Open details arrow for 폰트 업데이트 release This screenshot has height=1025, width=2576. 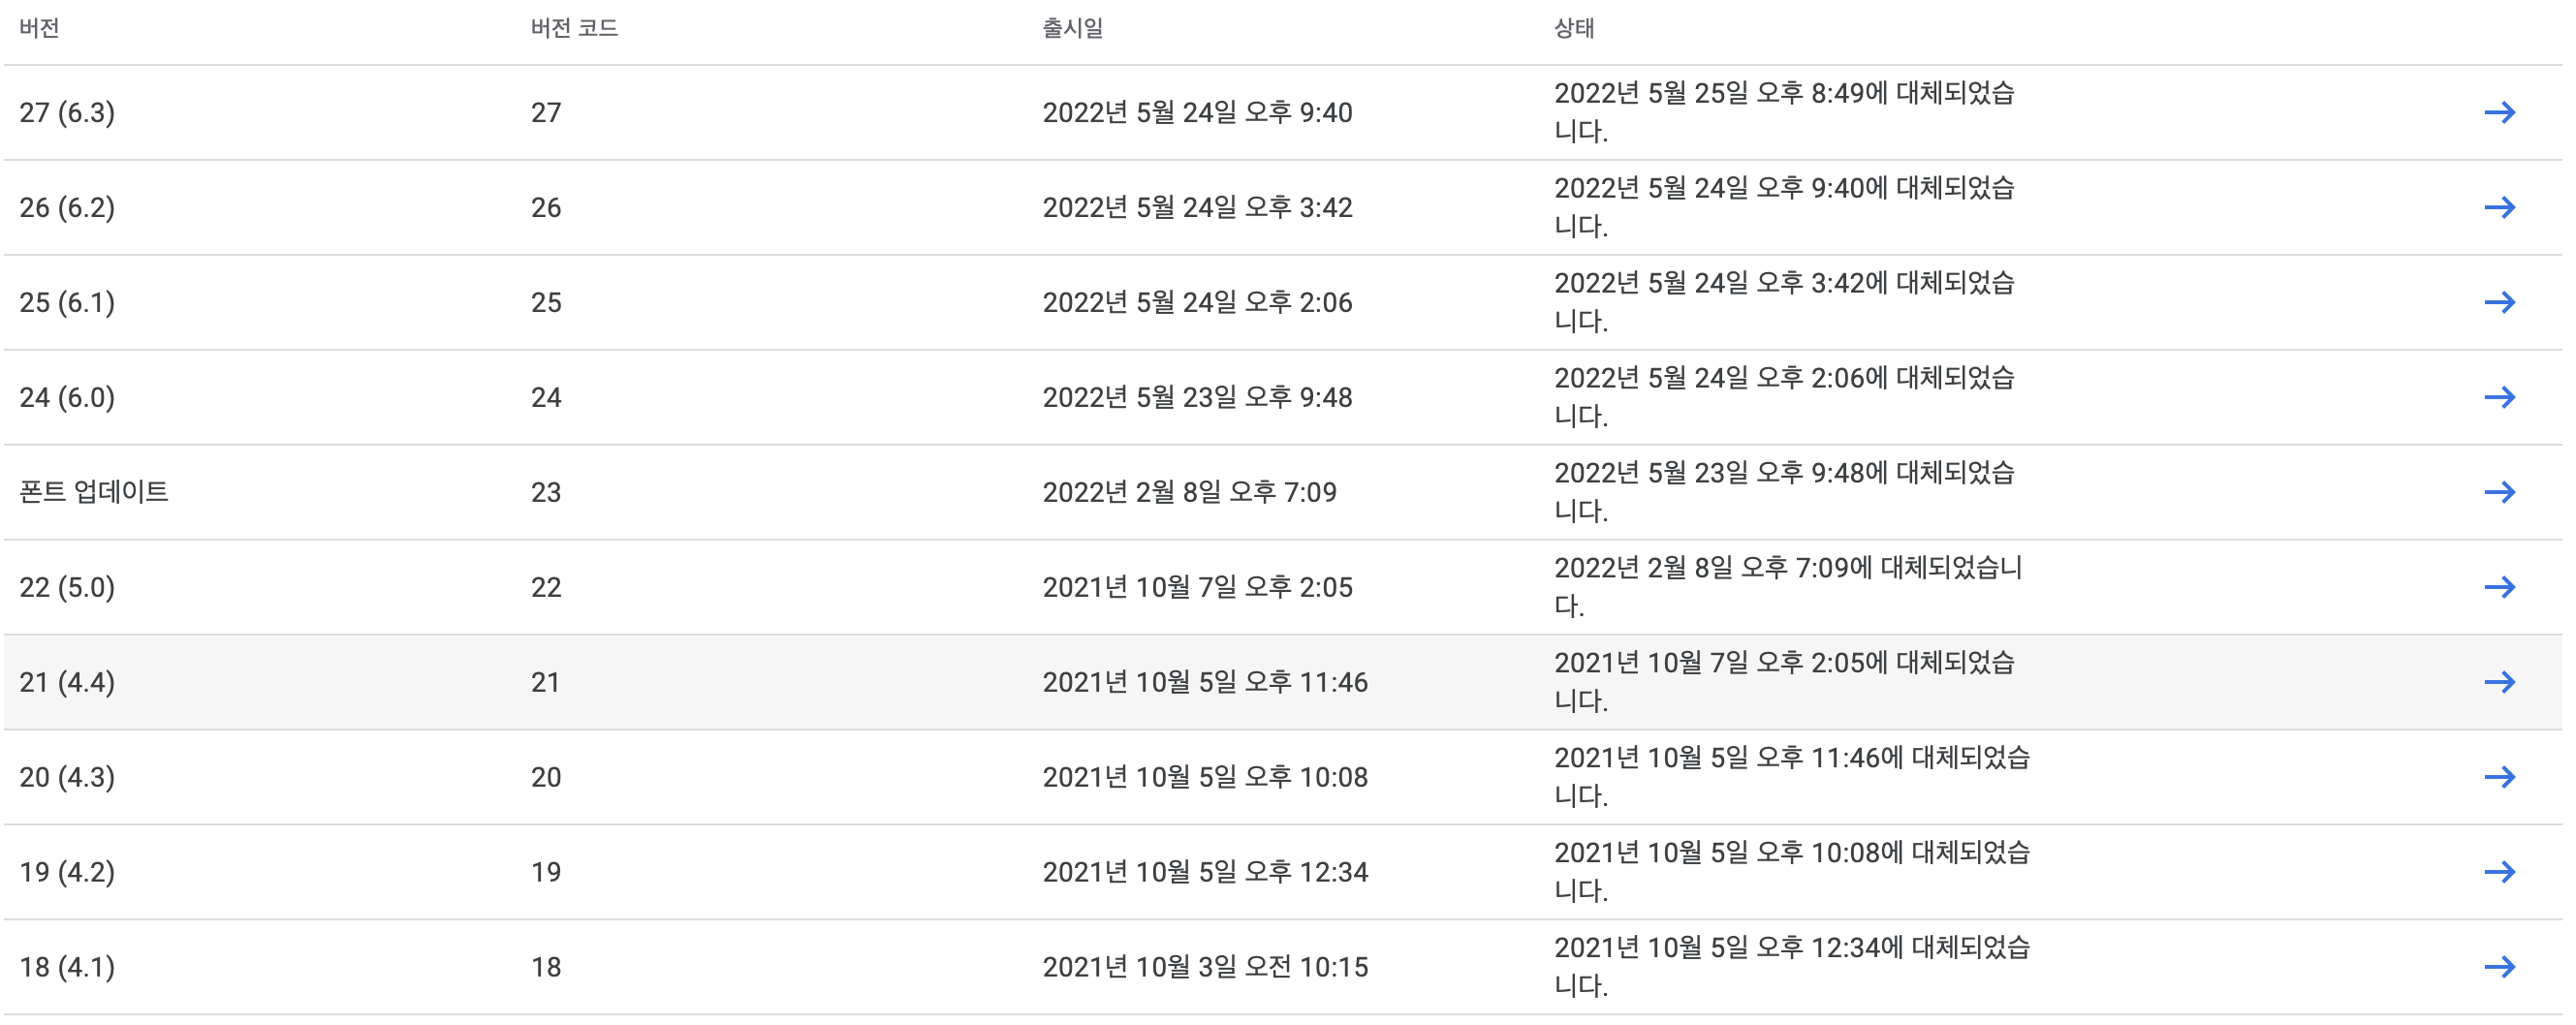[2503, 492]
